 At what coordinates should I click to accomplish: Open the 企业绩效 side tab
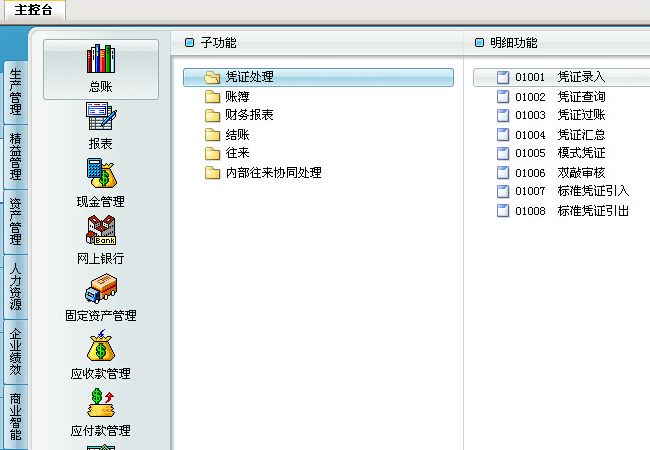[16, 352]
